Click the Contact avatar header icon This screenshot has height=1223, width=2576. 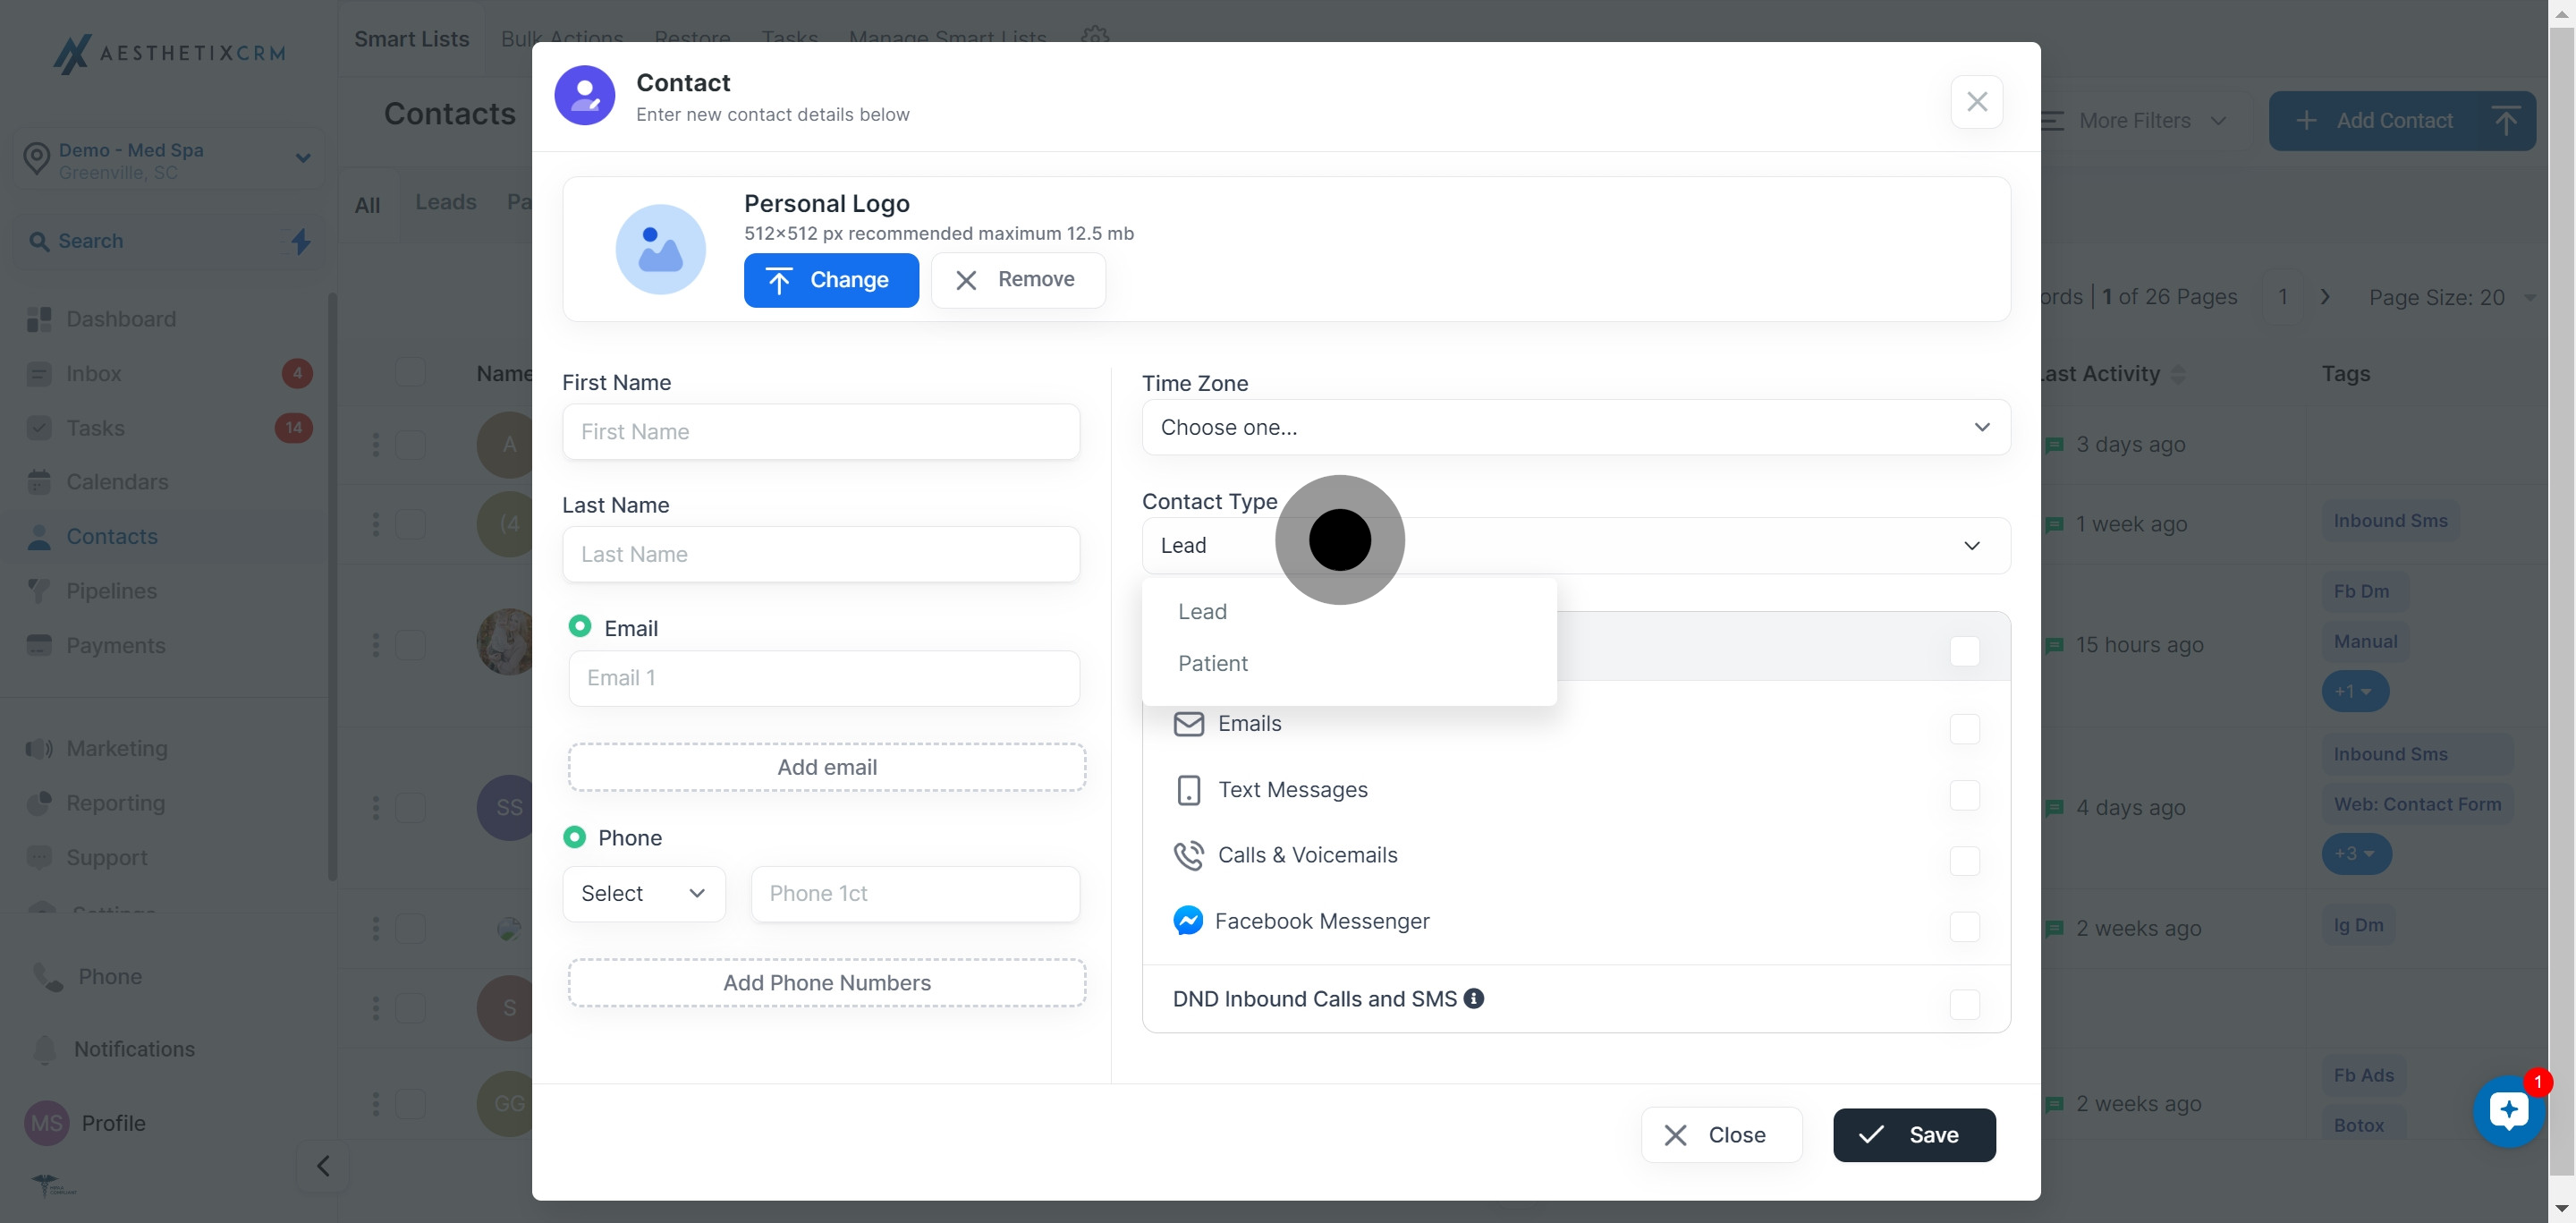584,96
